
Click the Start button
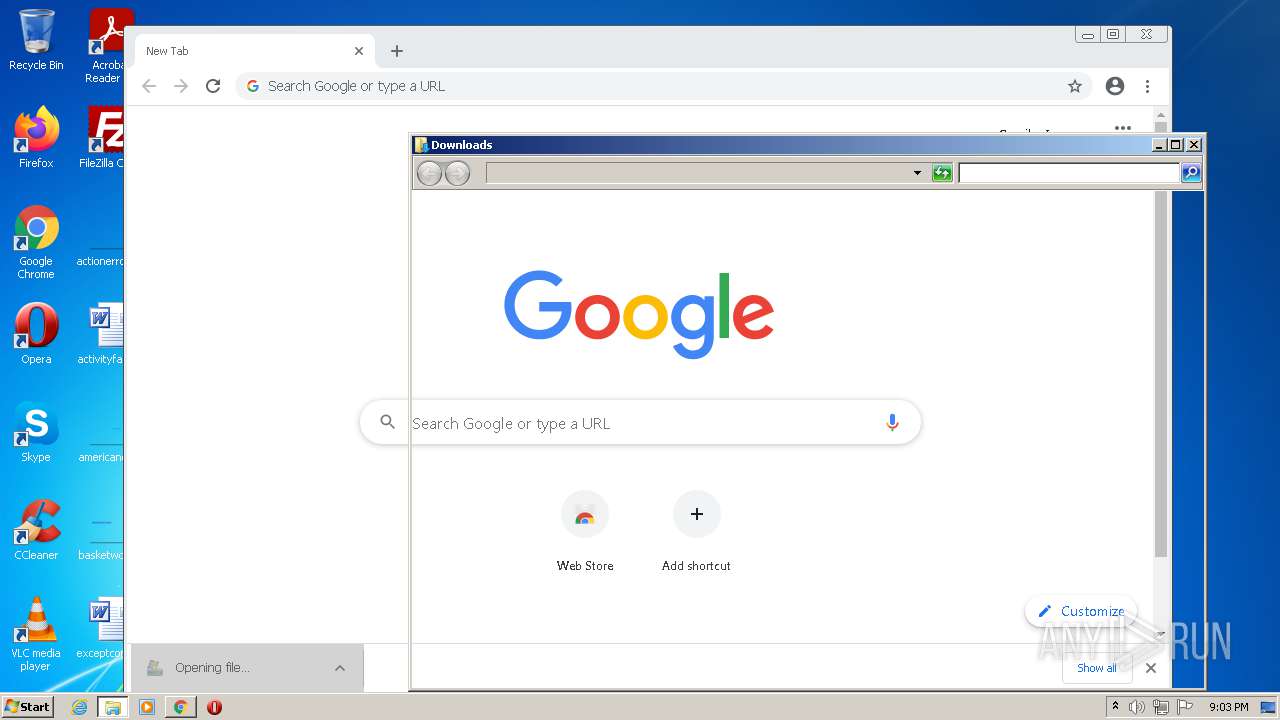tap(28, 706)
